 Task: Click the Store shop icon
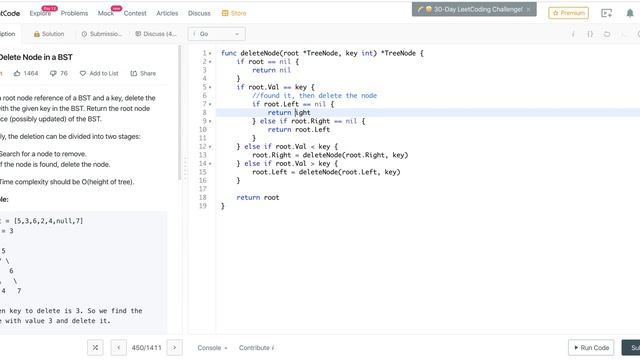pyautogui.click(x=225, y=13)
